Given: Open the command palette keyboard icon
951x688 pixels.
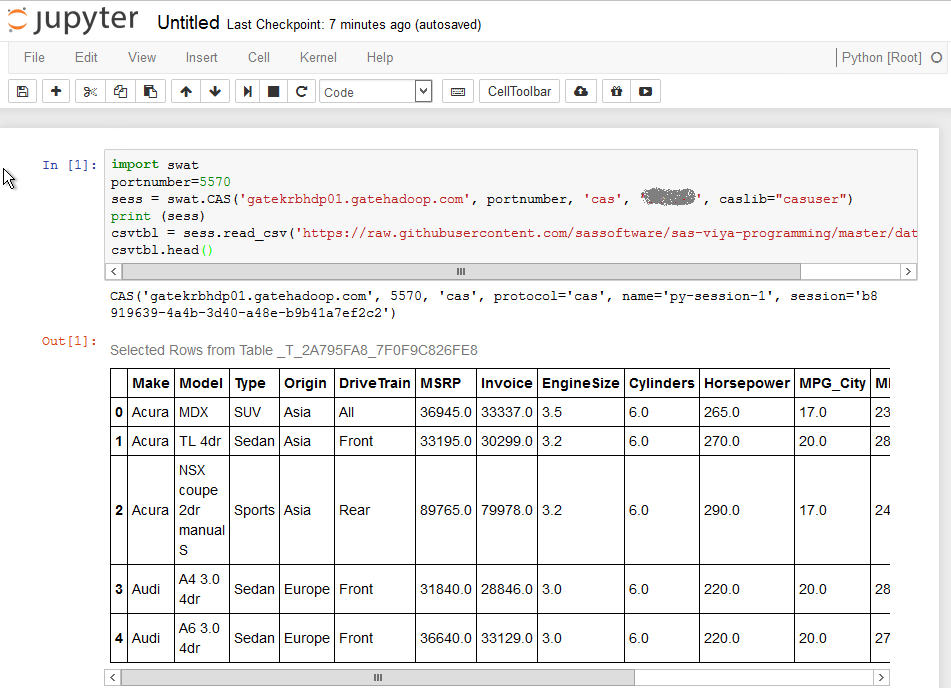Looking at the screenshot, I should 458,92.
